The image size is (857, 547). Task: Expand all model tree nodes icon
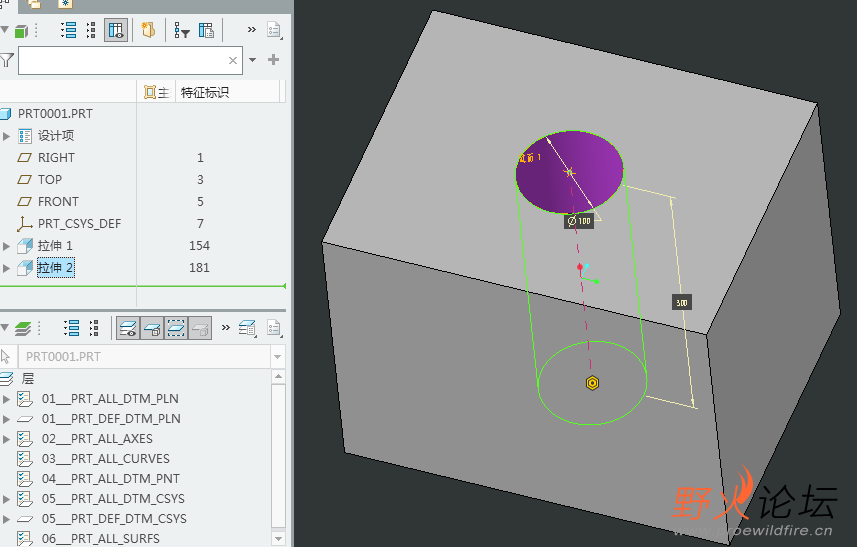pyautogui.click(x=68, y=30)
